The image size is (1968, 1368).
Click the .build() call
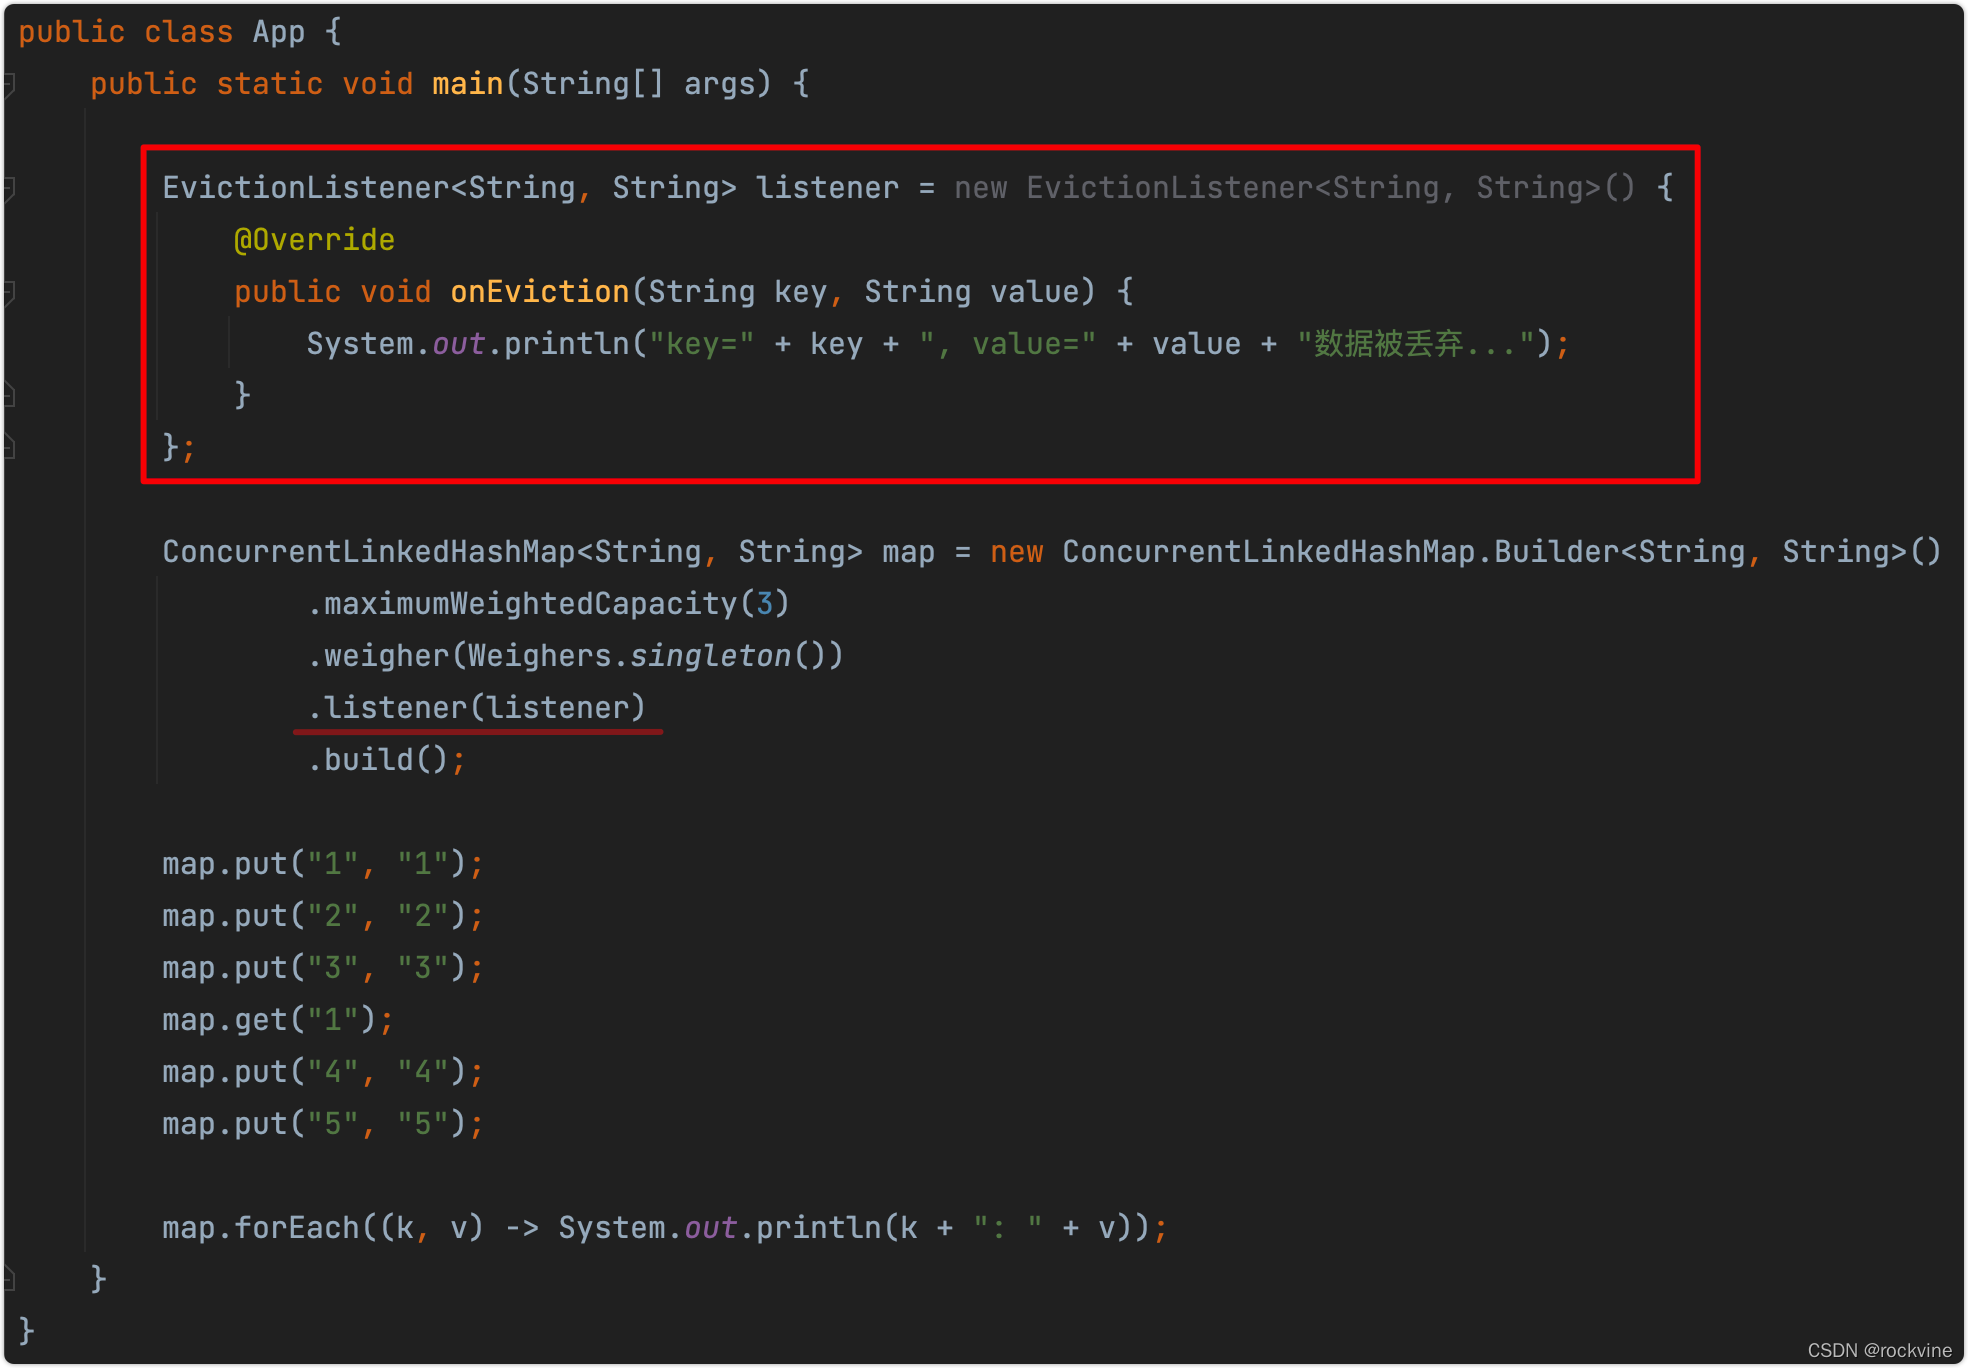[x=378, y=760]
